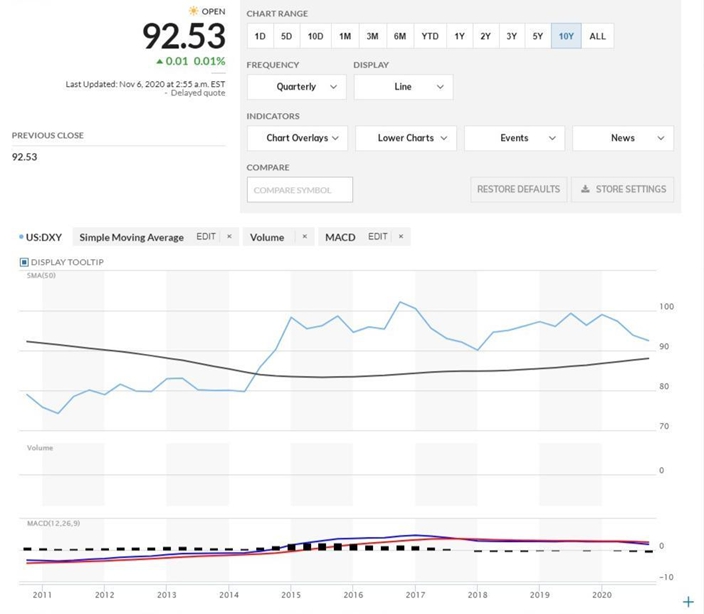
Task: Click the 2011 x-axis year label
Action: [42, 595]
